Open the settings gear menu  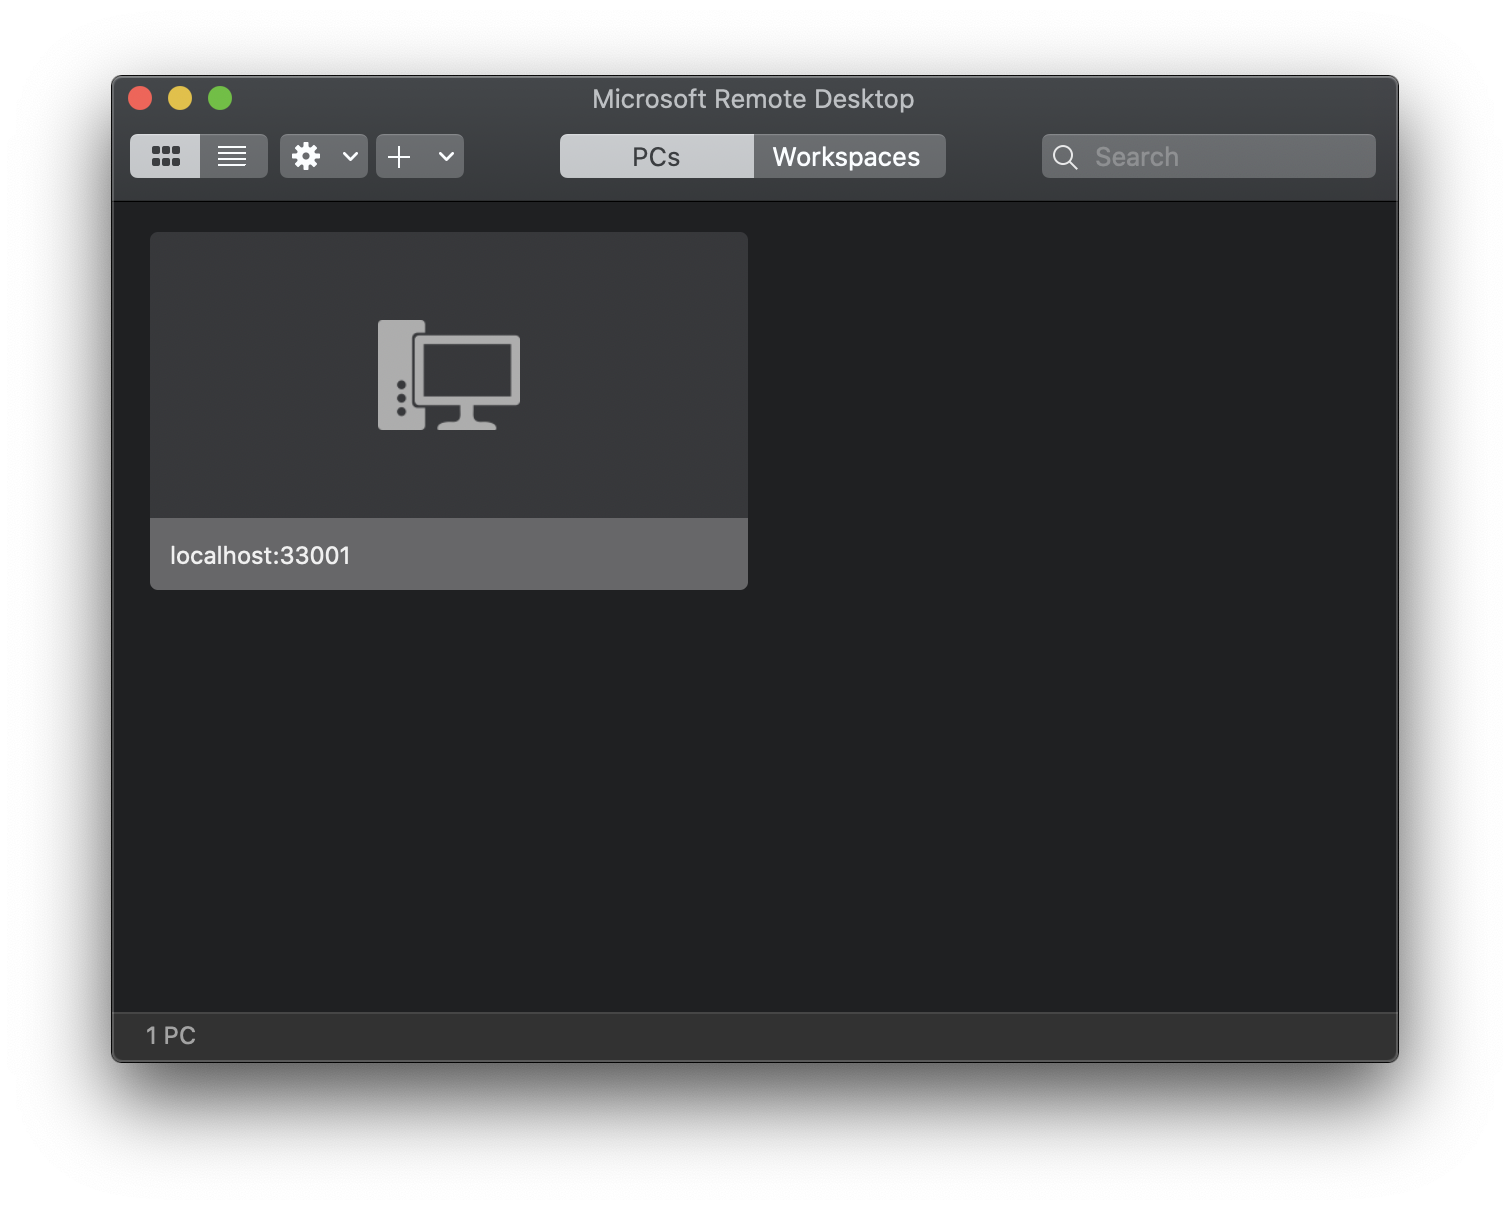[x=306, y=156]
